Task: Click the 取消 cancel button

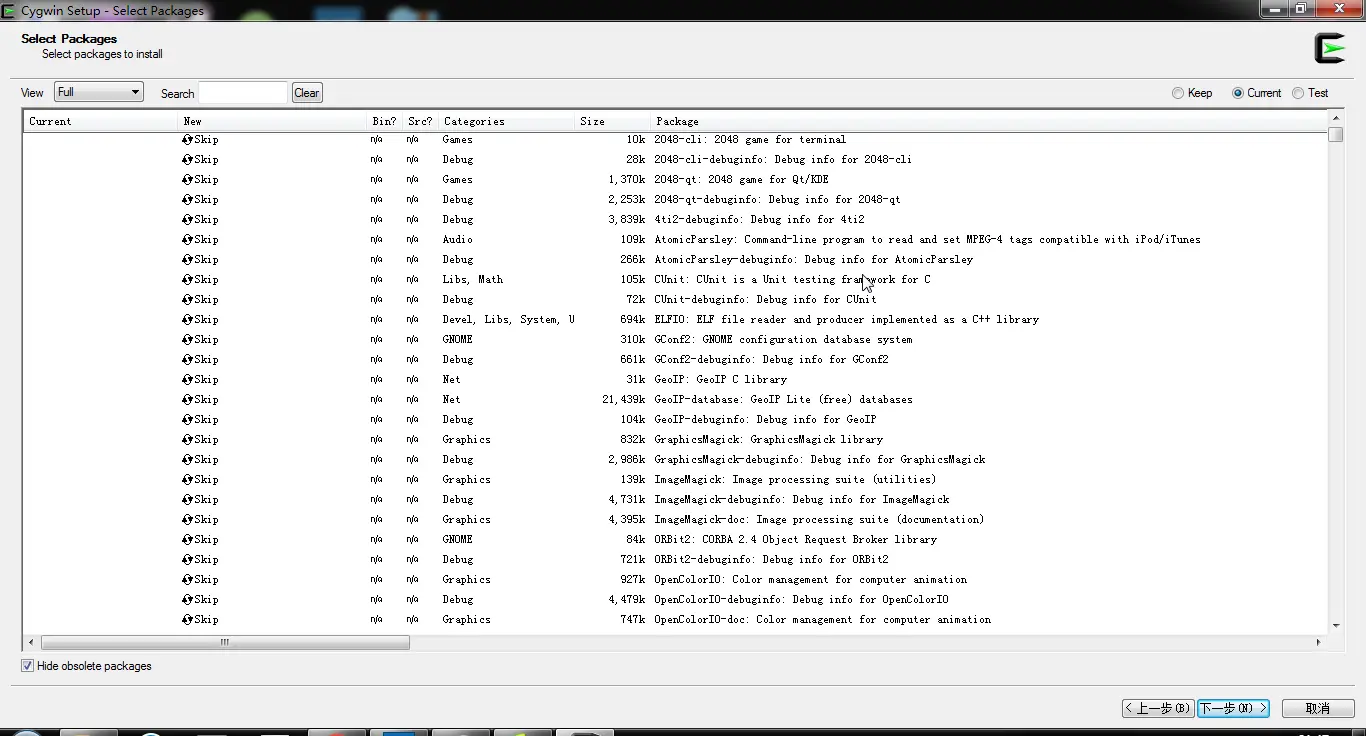Action: [x=1318, y=708]
